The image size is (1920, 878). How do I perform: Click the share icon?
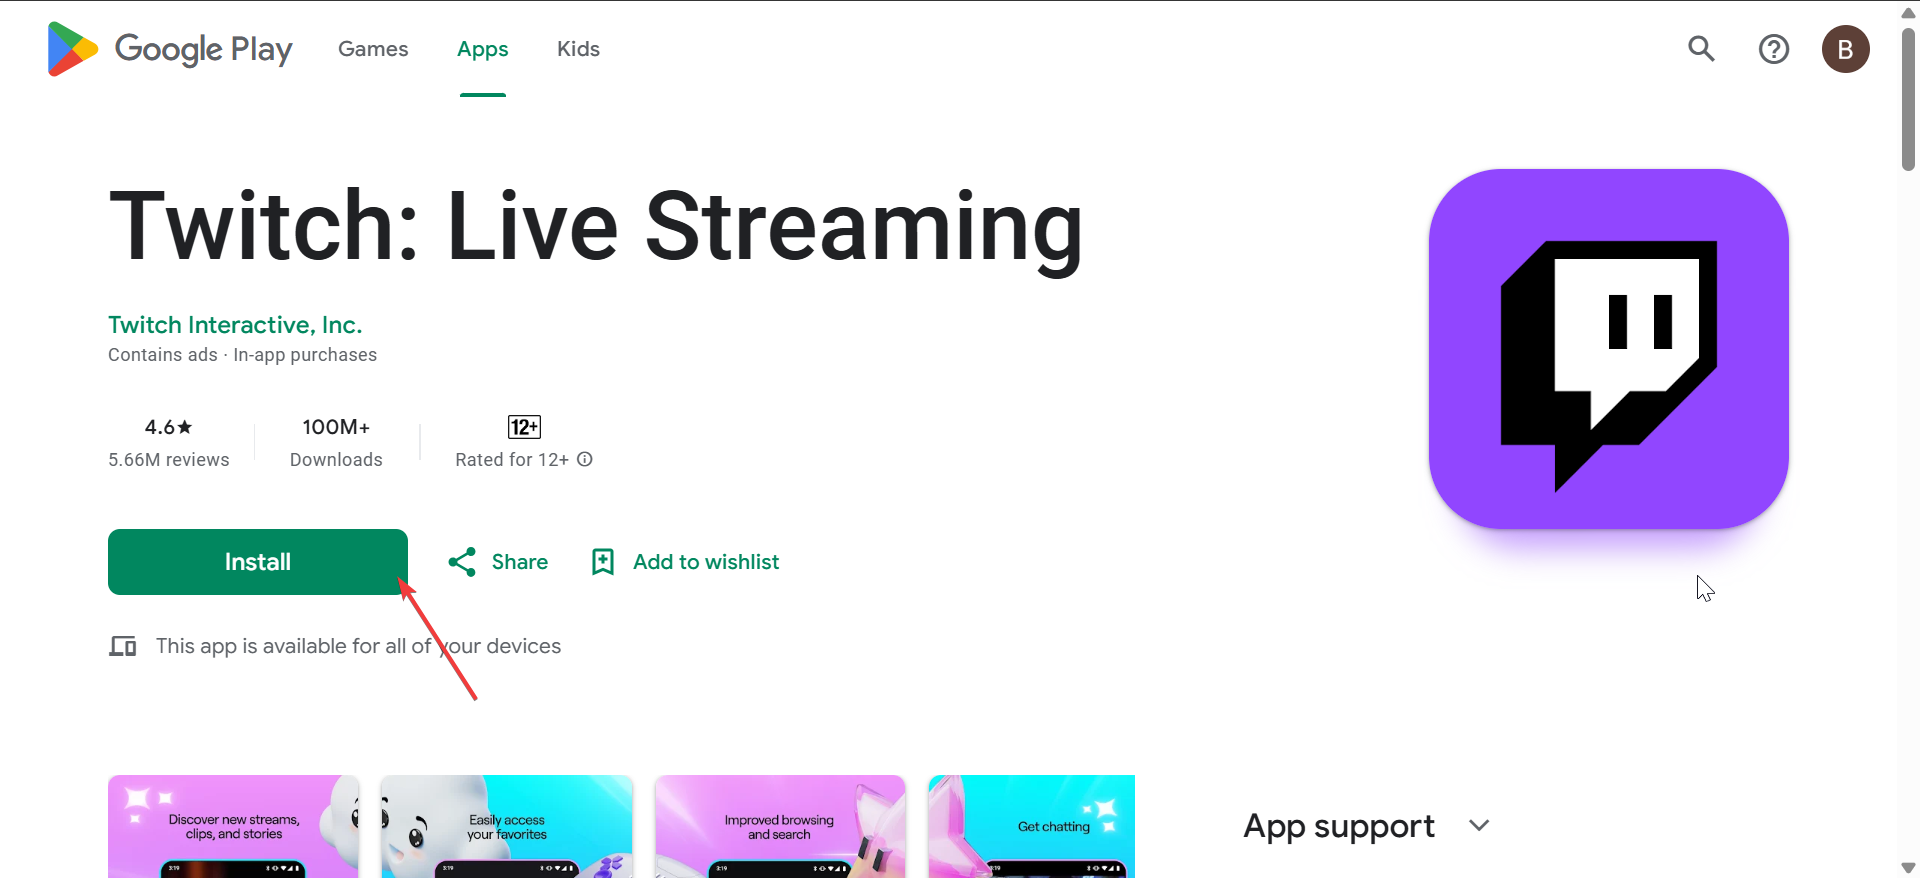[462, 562]
